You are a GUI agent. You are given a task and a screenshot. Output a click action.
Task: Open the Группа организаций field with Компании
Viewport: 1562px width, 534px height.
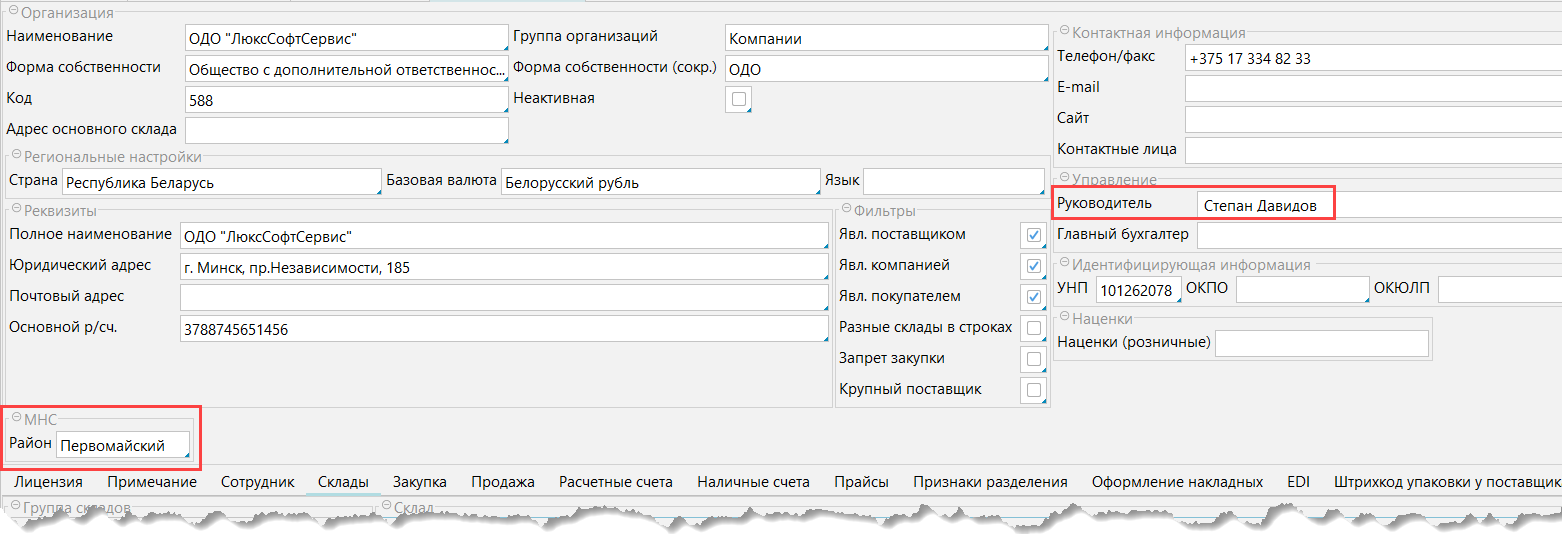pos(885,38)
